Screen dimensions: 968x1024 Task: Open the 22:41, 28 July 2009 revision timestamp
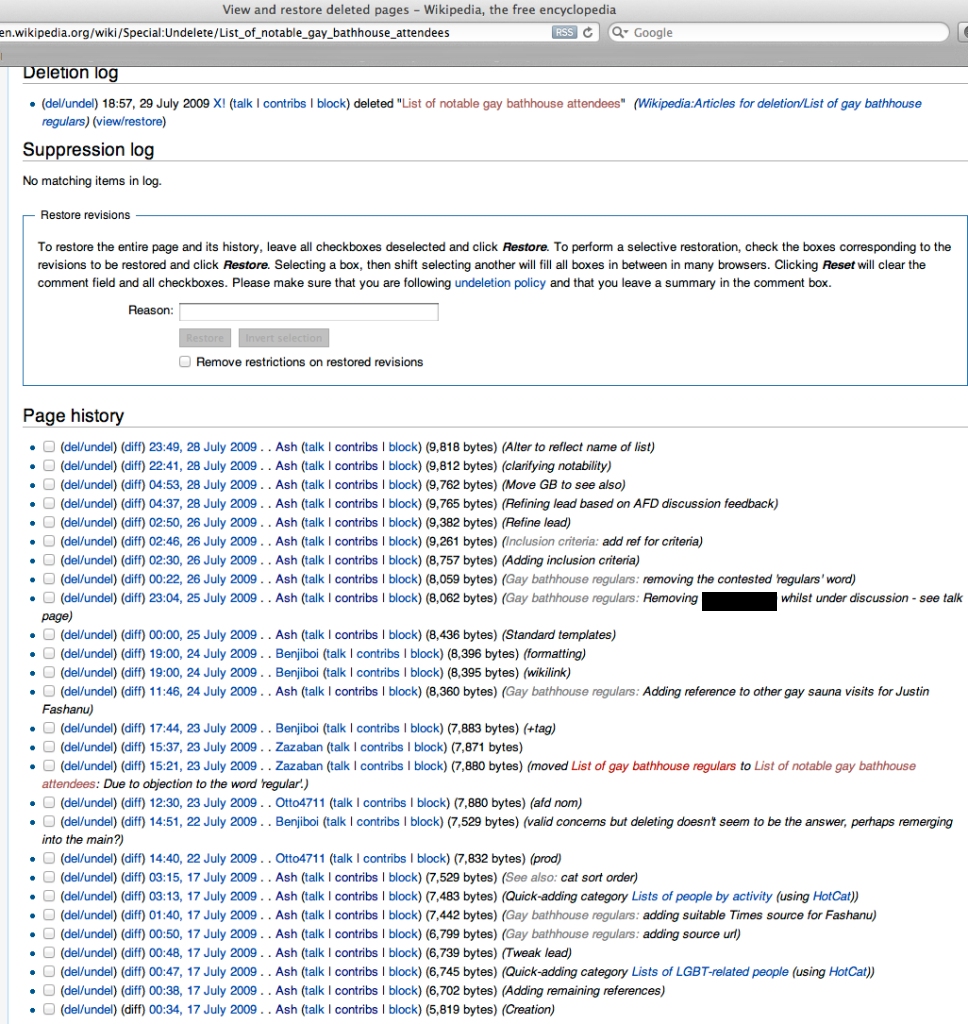(x=203, y=466)
